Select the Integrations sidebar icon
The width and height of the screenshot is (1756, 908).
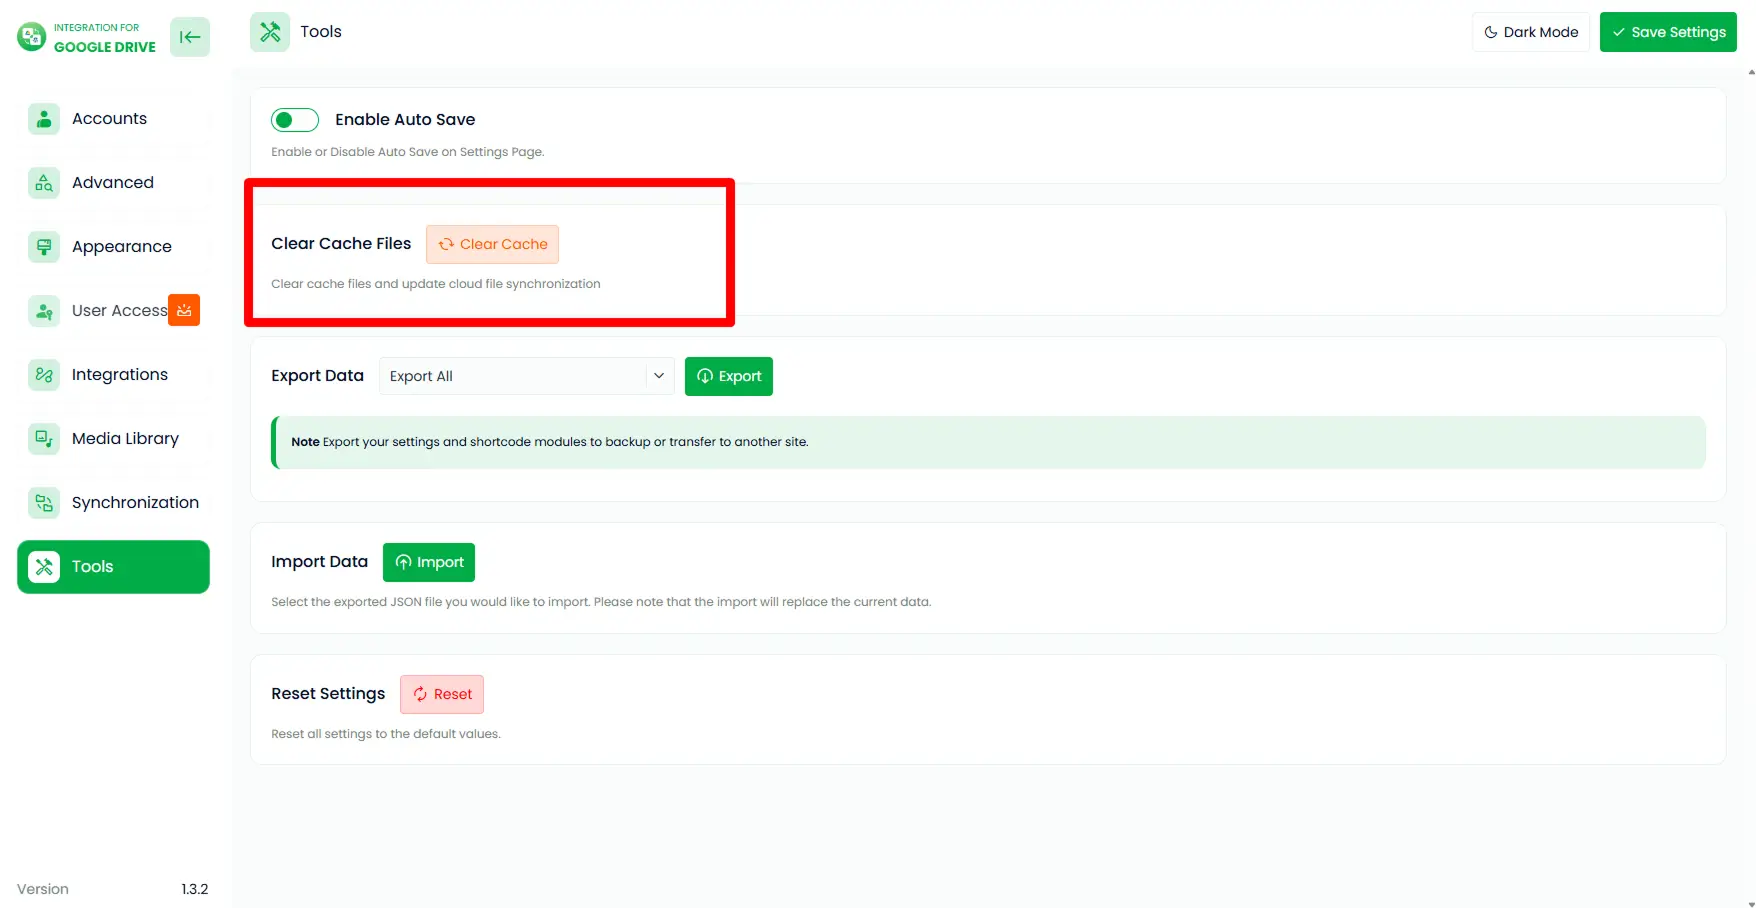43,374
